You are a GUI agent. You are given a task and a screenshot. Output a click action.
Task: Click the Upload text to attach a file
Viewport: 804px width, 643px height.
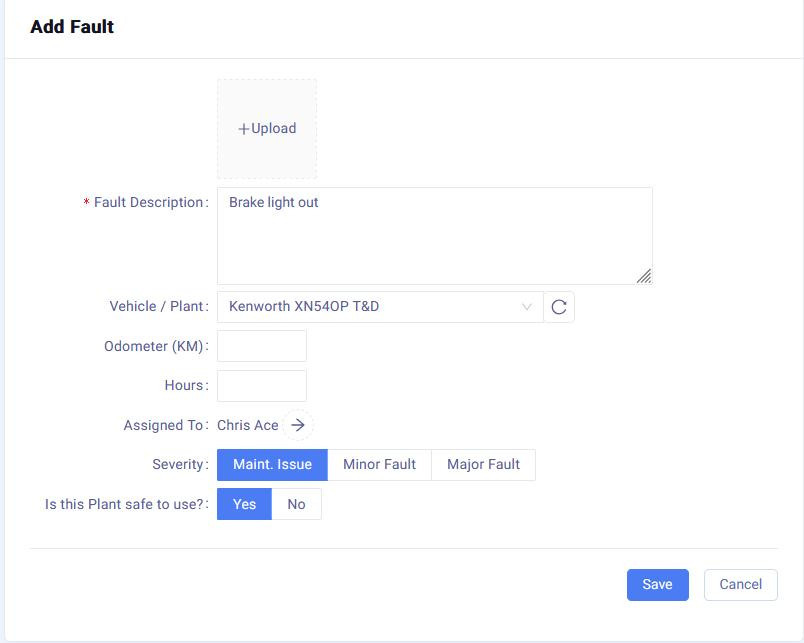coord(274,129)
